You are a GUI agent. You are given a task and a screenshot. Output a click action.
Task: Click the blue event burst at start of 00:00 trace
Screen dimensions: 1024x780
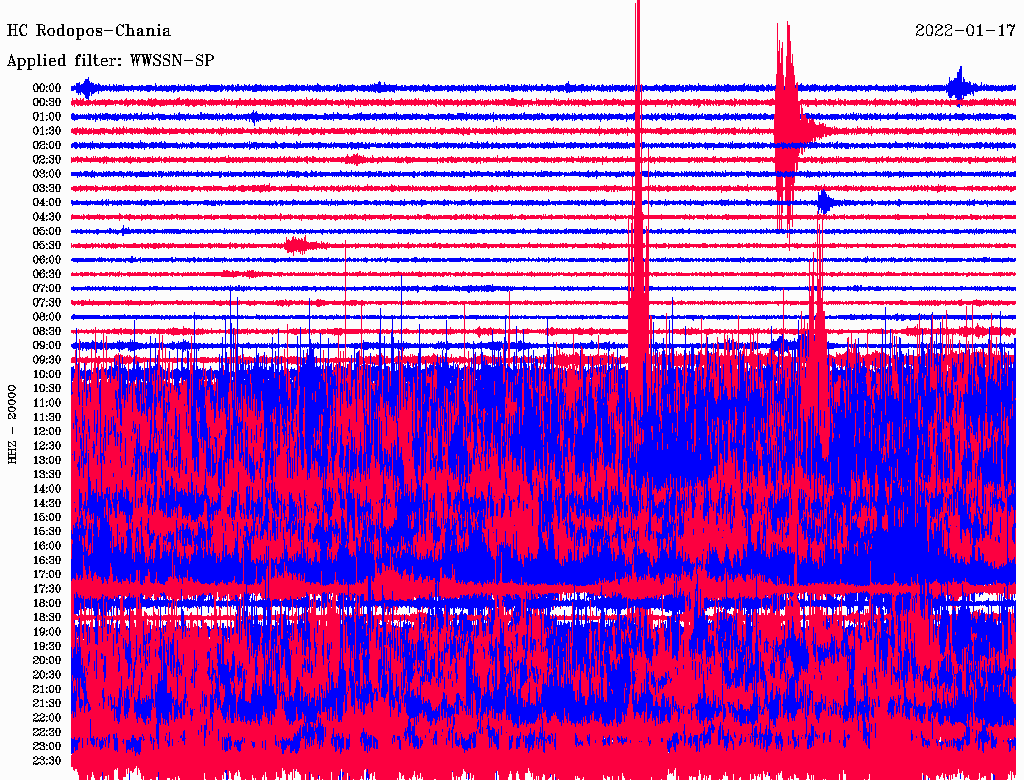click(87, 88)
